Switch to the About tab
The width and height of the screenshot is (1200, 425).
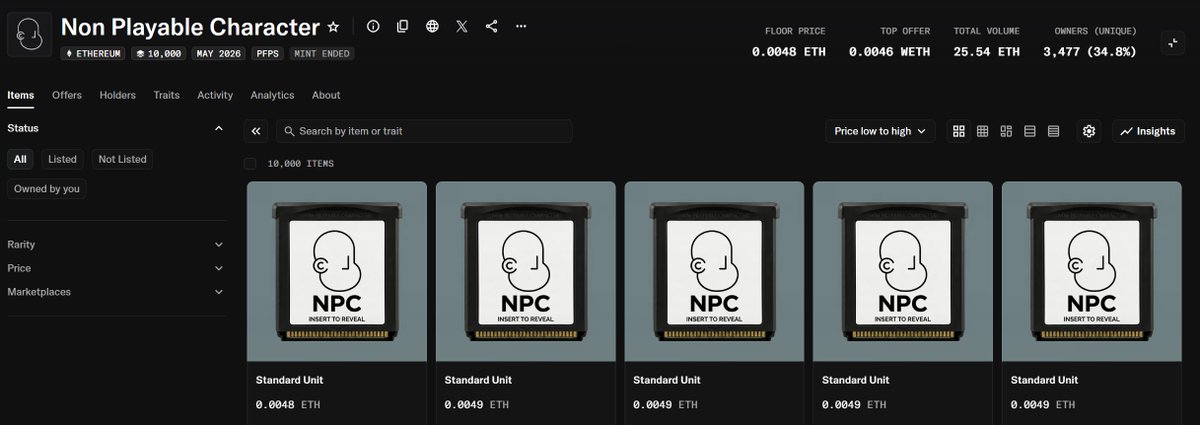pyautogui.click(x=326, y=95)
